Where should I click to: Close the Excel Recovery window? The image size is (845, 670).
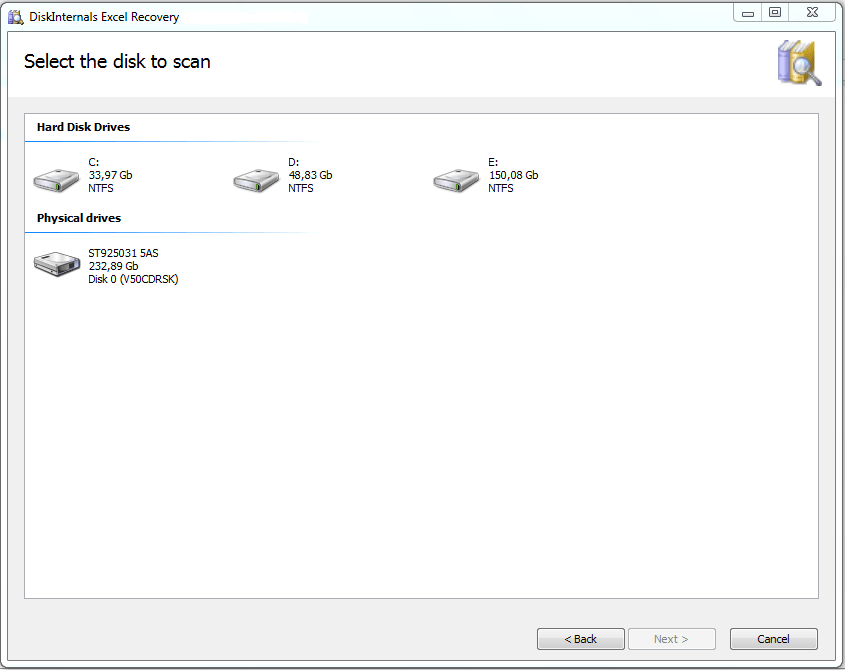coord(811,12)
